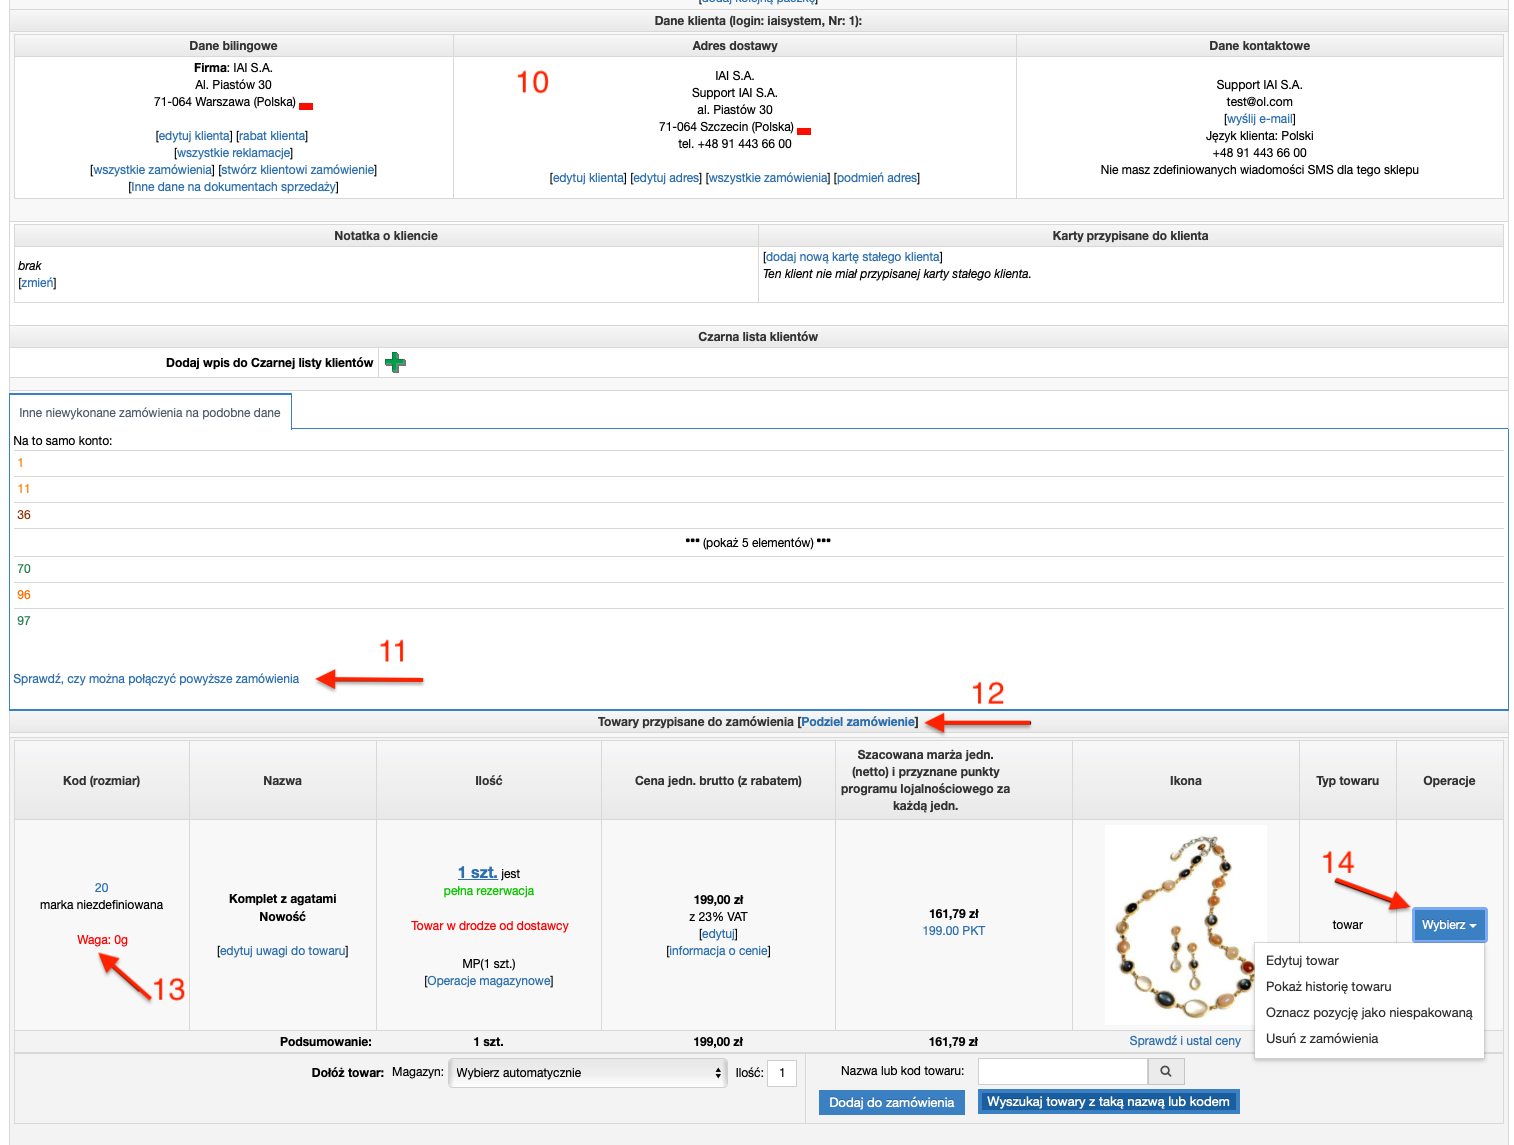
Task: Click the '1 szt.' quantity link
Action: pos(477,873)
